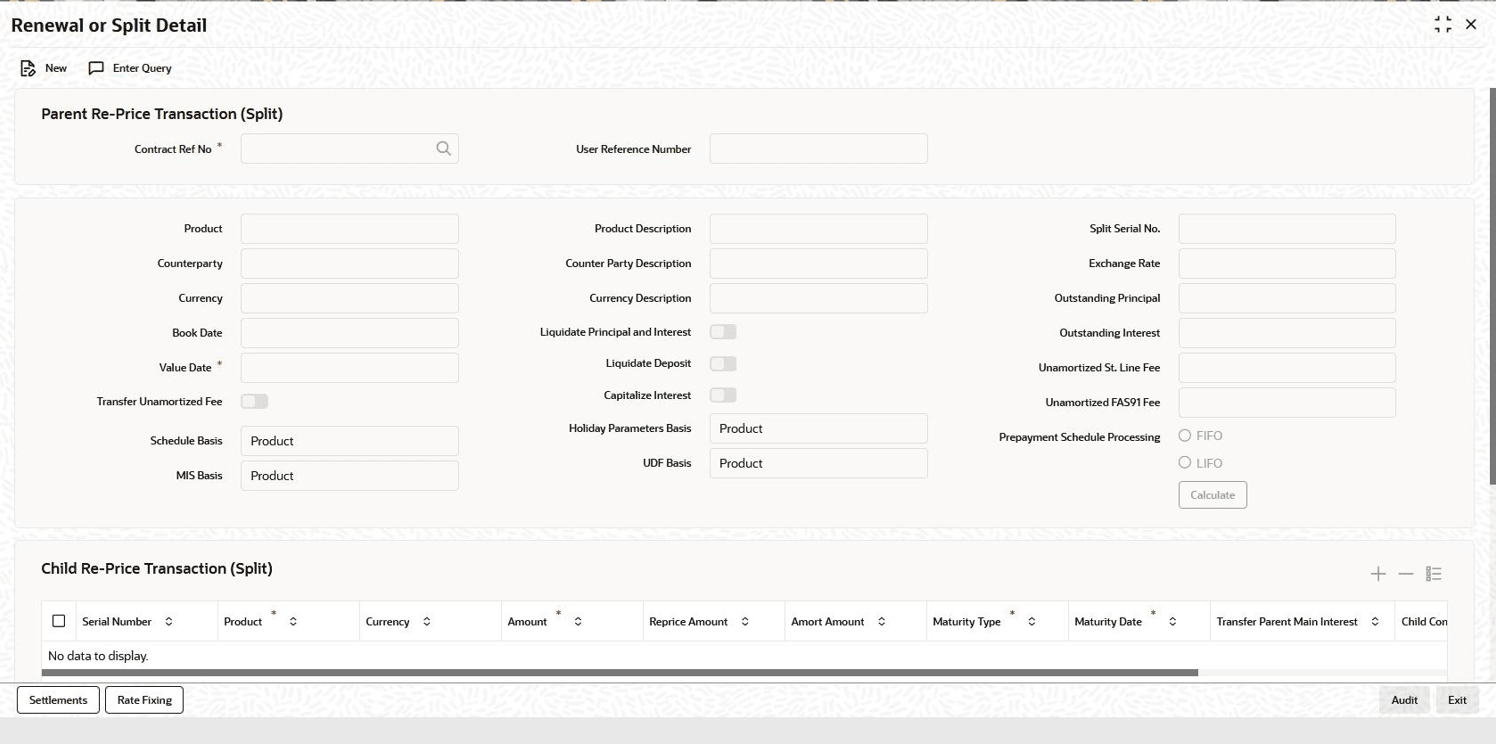Click the Outstanding Interest field
Viewport: 1496px width, 744px height.
1287,333
